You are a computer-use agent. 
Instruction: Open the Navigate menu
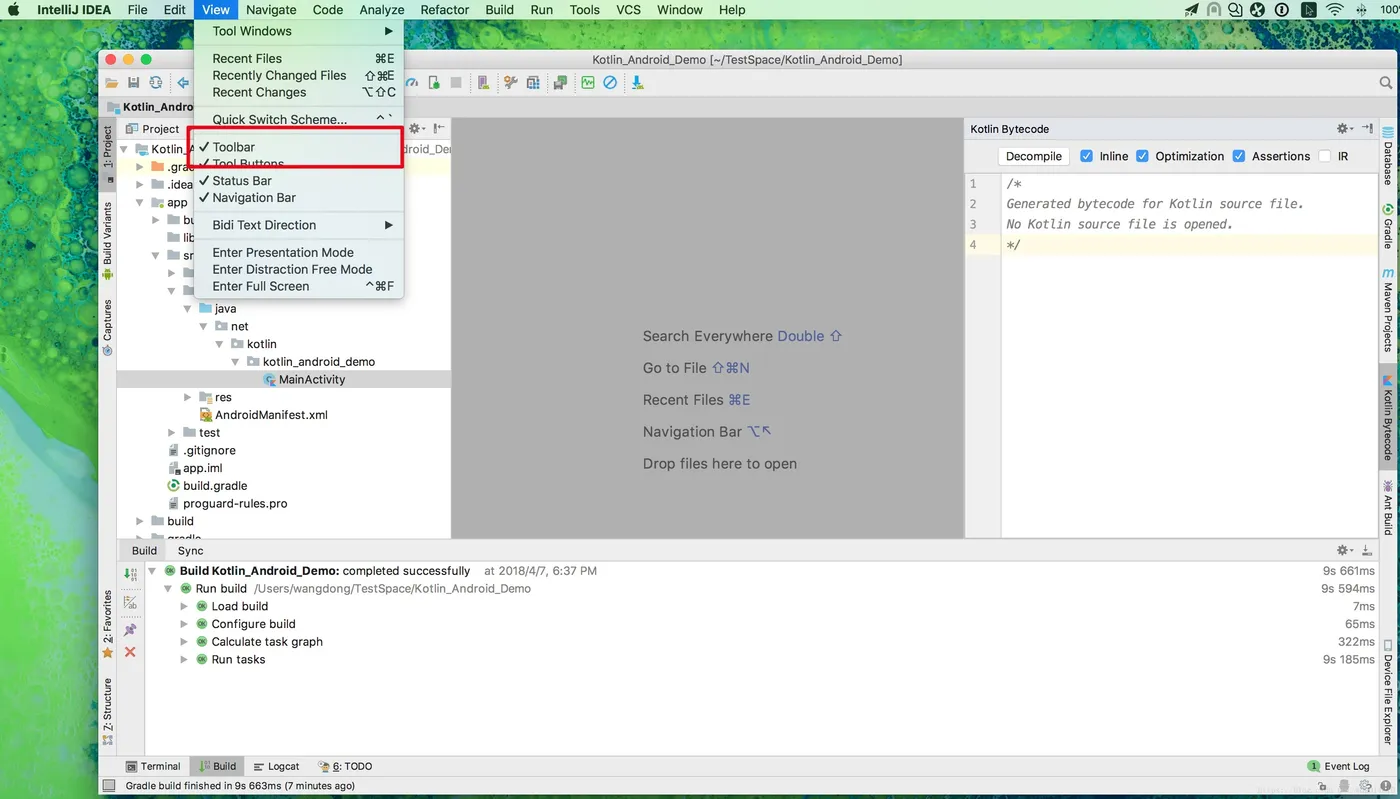tap(271, 10)
